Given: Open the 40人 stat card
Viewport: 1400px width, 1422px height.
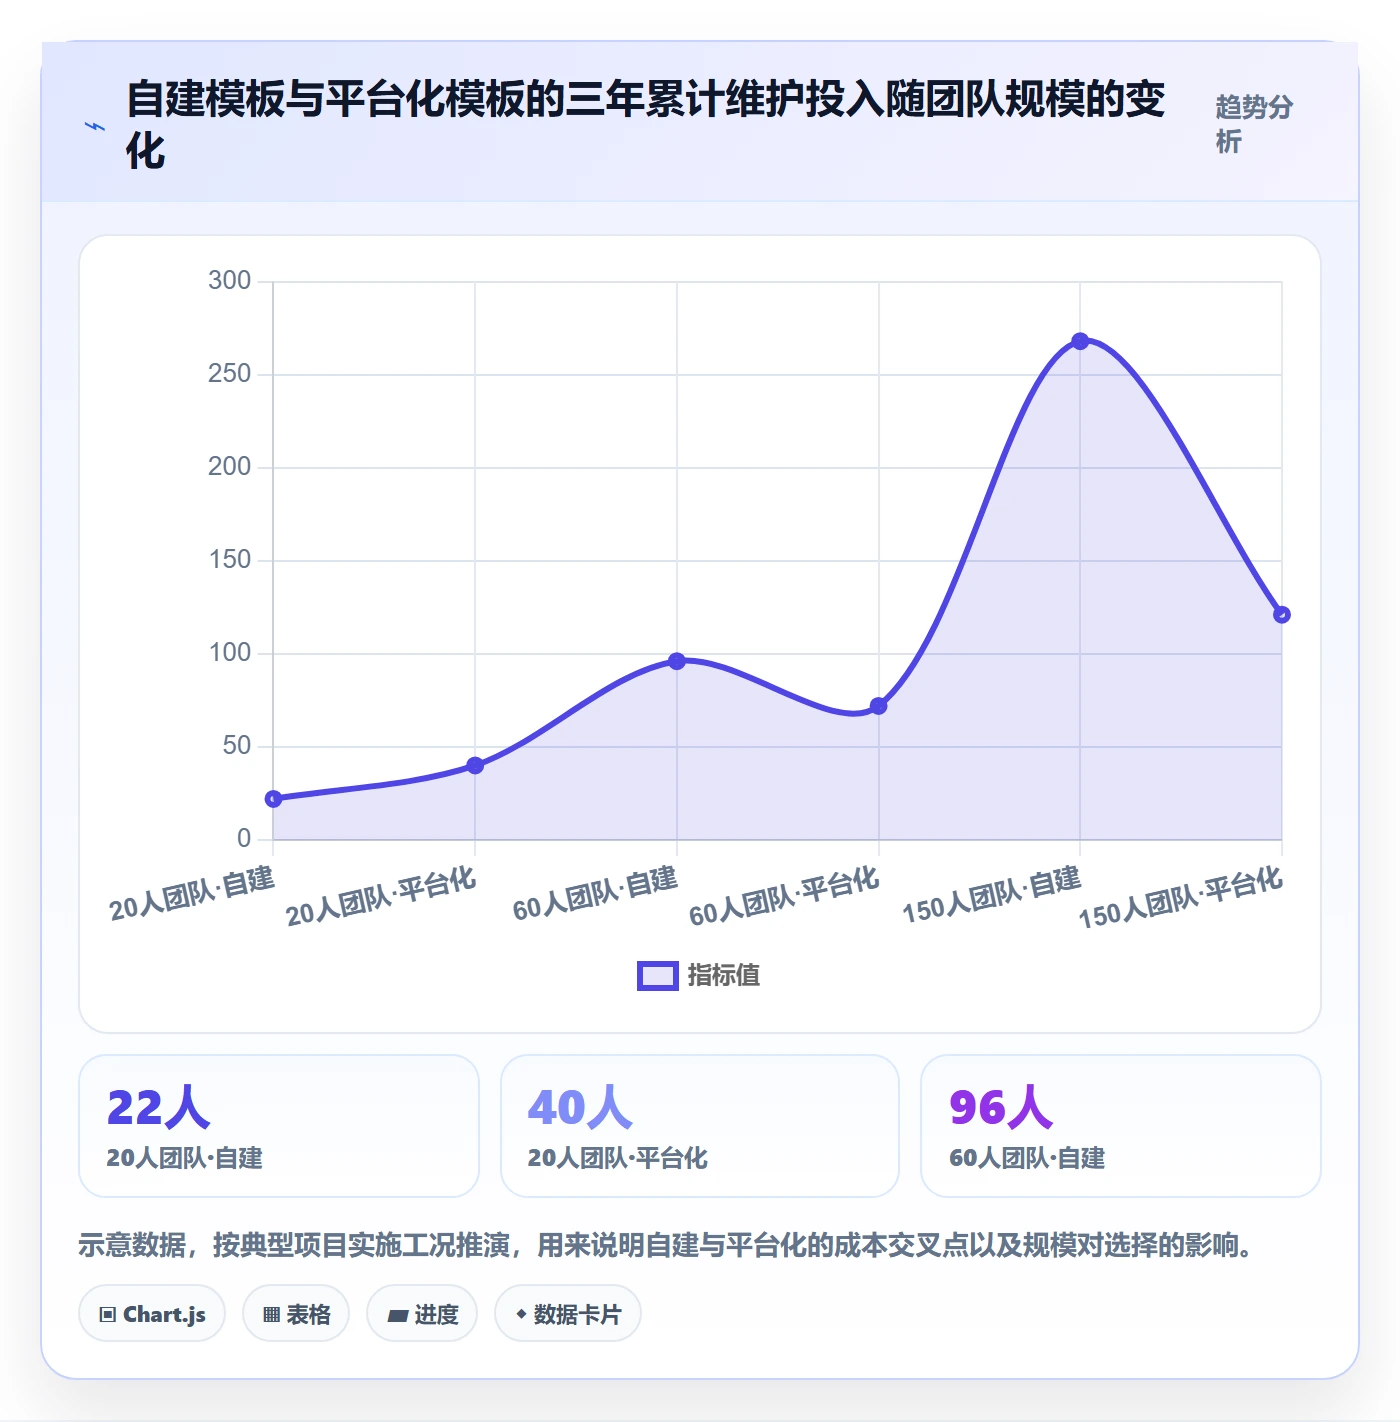Looking at the screenshot, I should click(x=700, y=1126).
